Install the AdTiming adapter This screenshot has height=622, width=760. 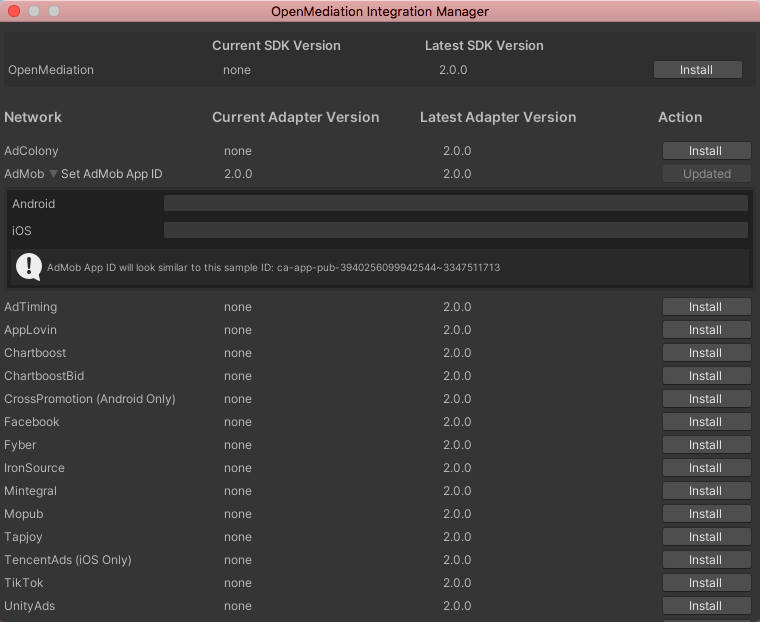click(x=706, y=307)
